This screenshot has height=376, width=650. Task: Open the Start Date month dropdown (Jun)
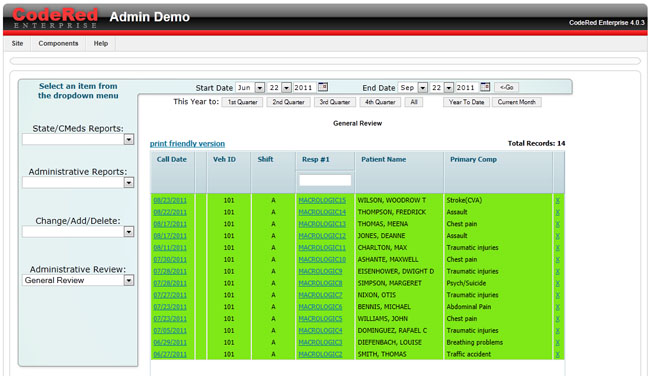point(260,88)
